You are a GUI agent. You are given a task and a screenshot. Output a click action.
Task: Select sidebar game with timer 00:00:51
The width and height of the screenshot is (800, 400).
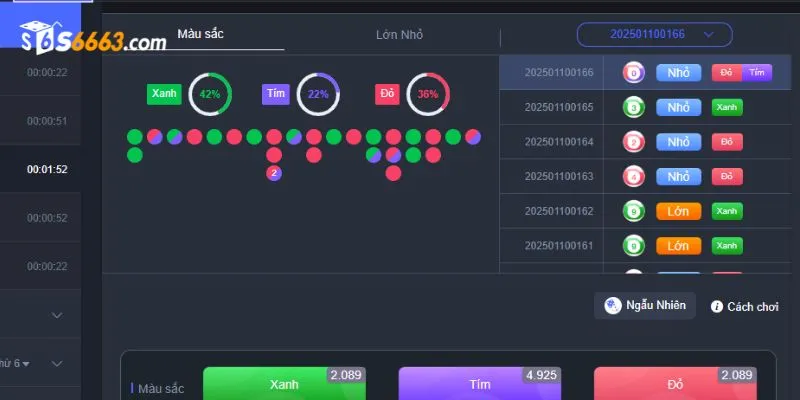40,121
